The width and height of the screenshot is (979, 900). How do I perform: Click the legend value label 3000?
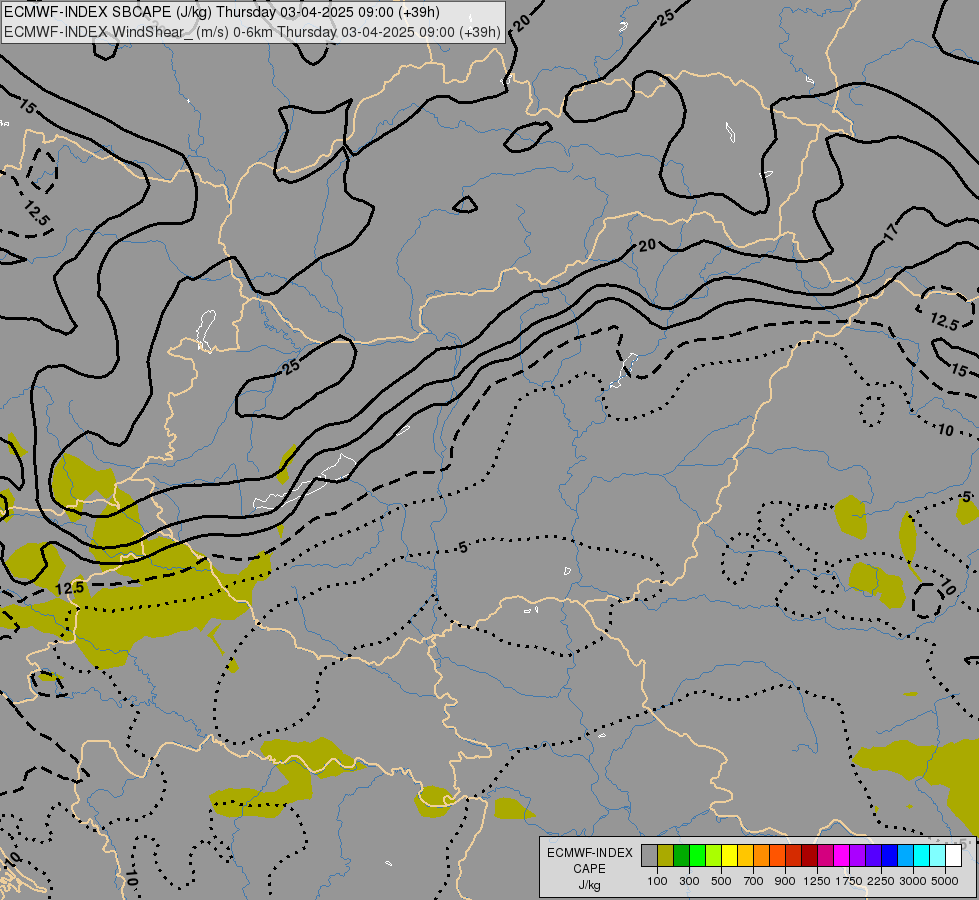pos(913,881)
